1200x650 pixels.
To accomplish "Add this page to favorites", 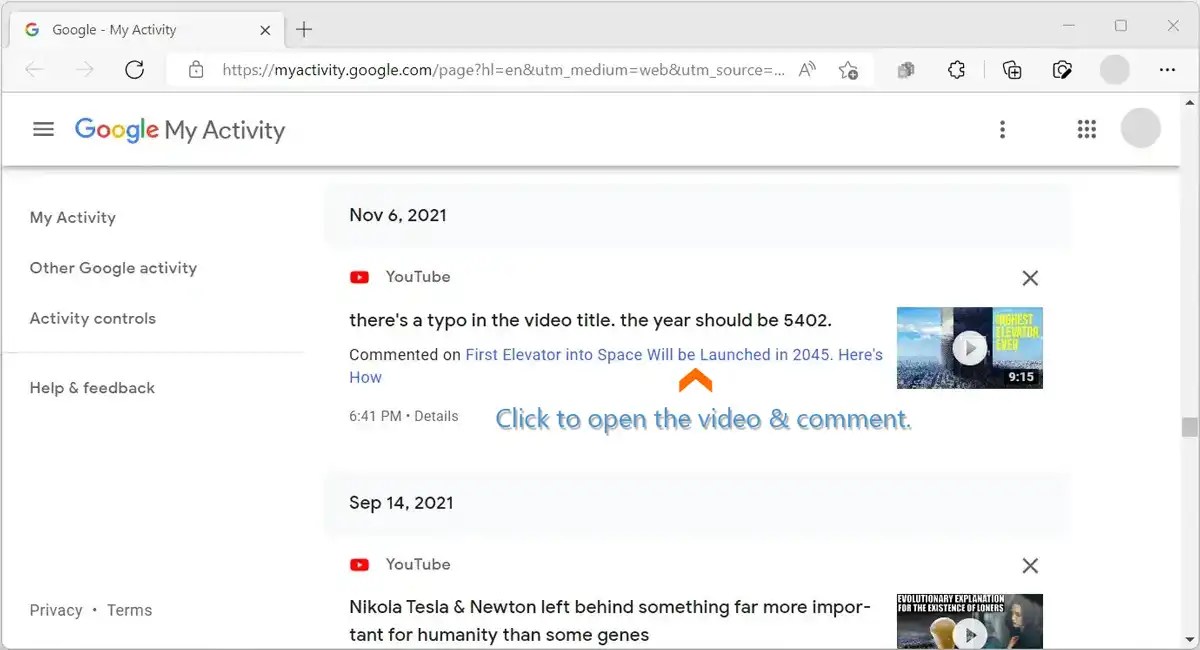I will [849, 70].
